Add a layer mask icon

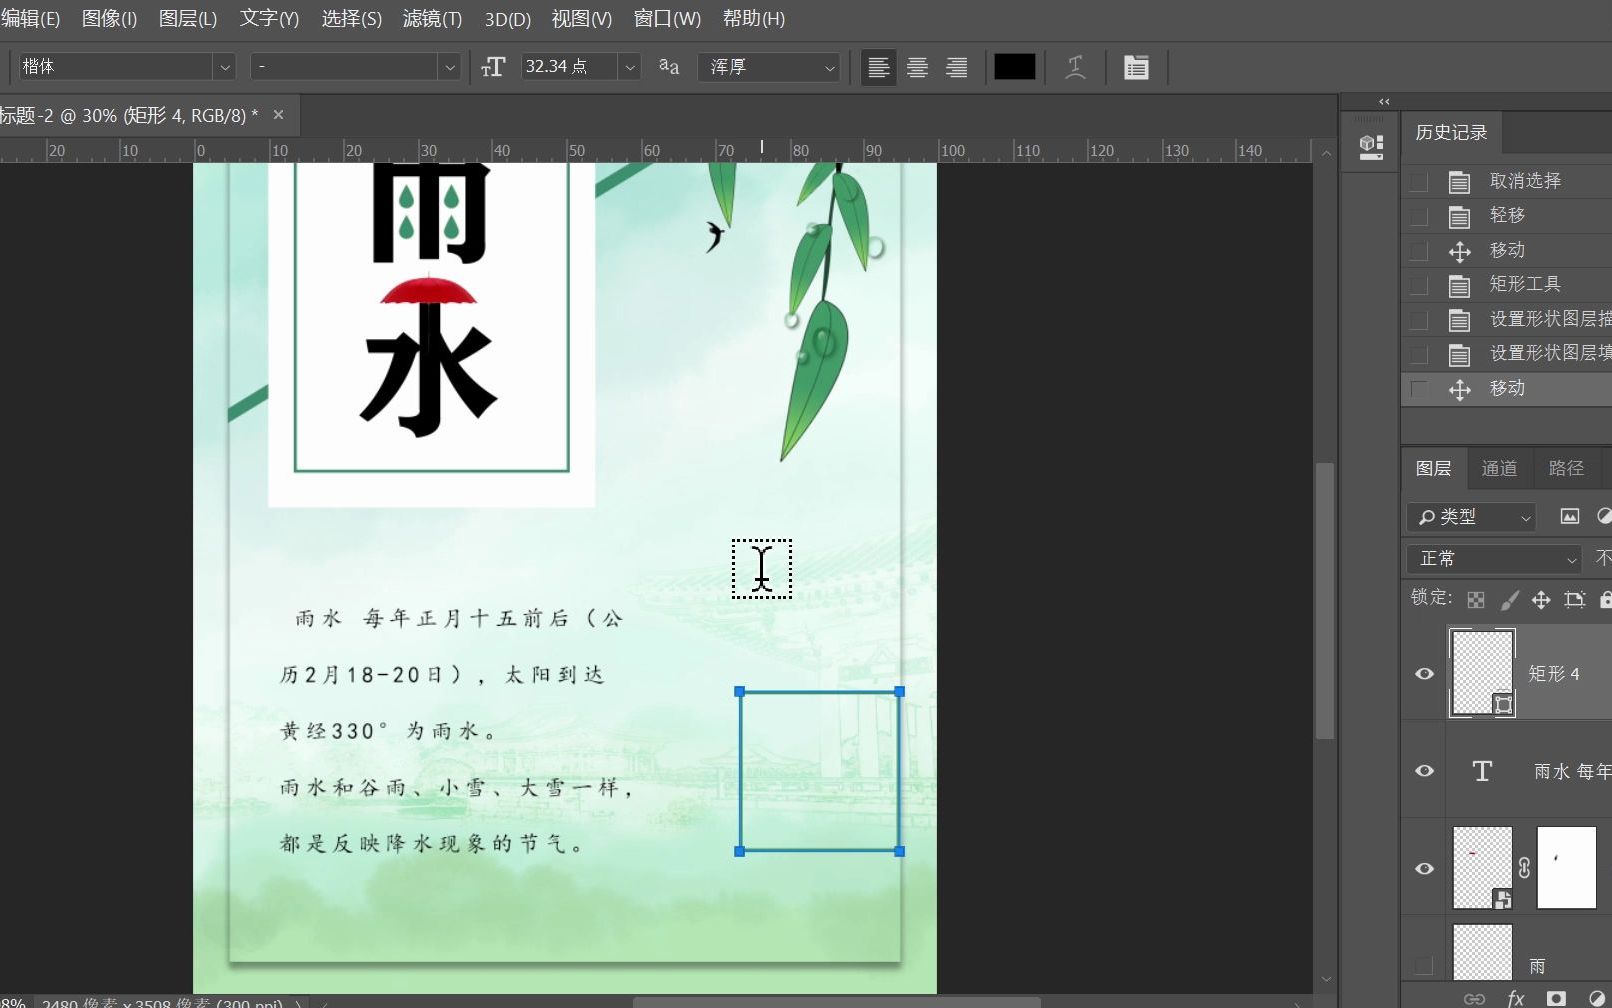(x=1556, y=998)
